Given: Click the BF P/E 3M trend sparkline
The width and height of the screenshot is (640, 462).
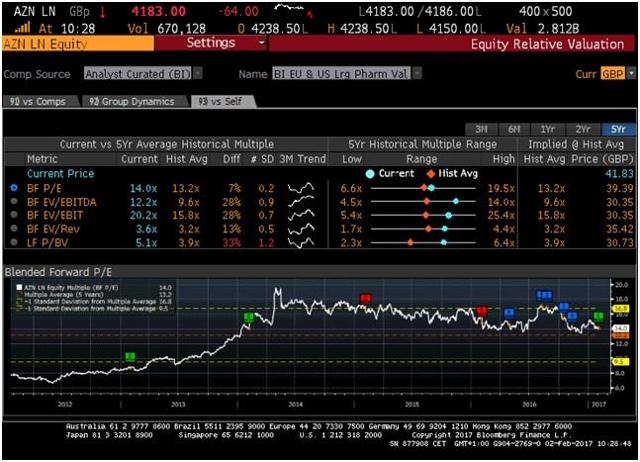Looking at the screenshot, I should click(301, 188).
